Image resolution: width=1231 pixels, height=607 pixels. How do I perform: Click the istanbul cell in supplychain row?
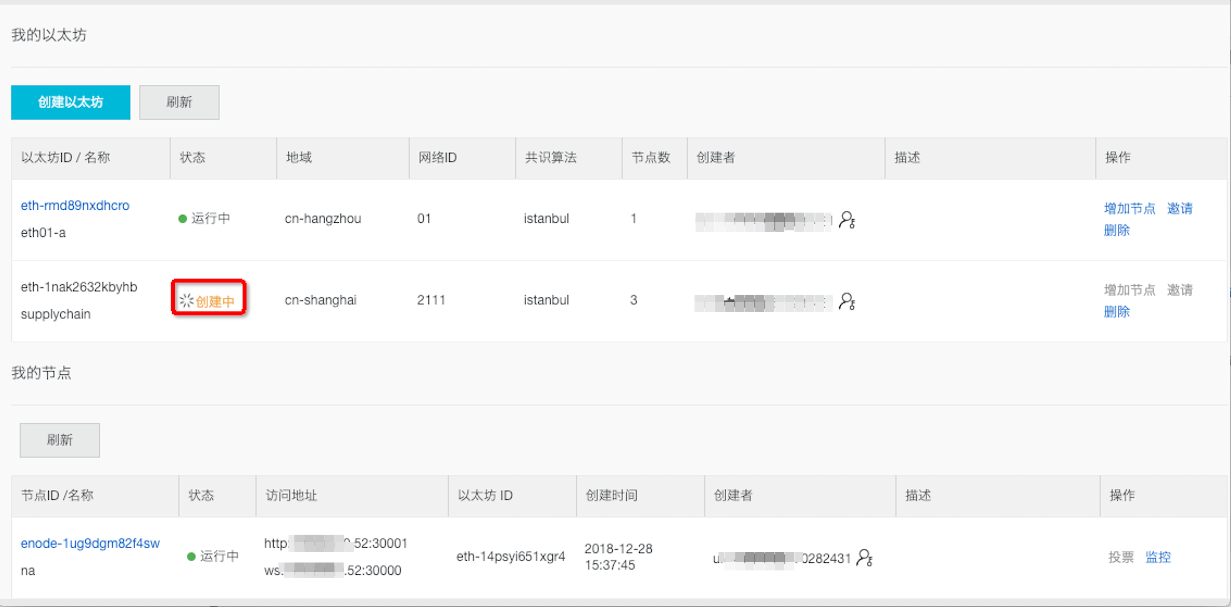point(546,300)
